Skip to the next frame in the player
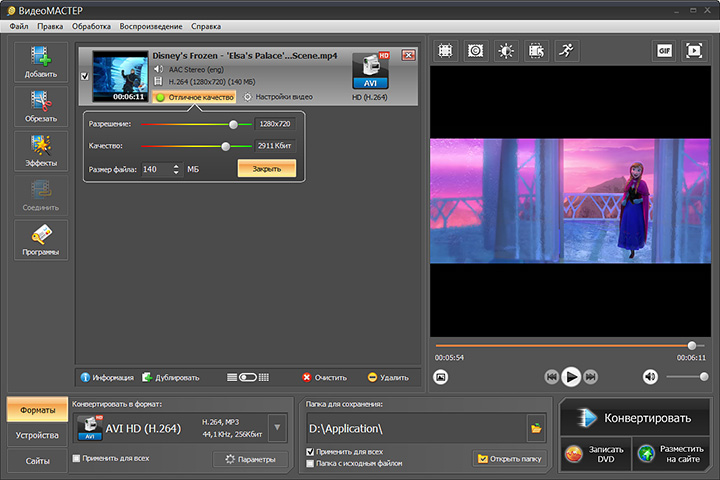720x480 pixels. pos(591,377)
